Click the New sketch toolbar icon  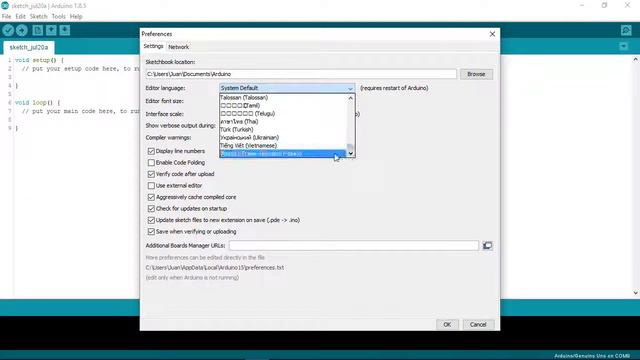click(x=38, y=30)
